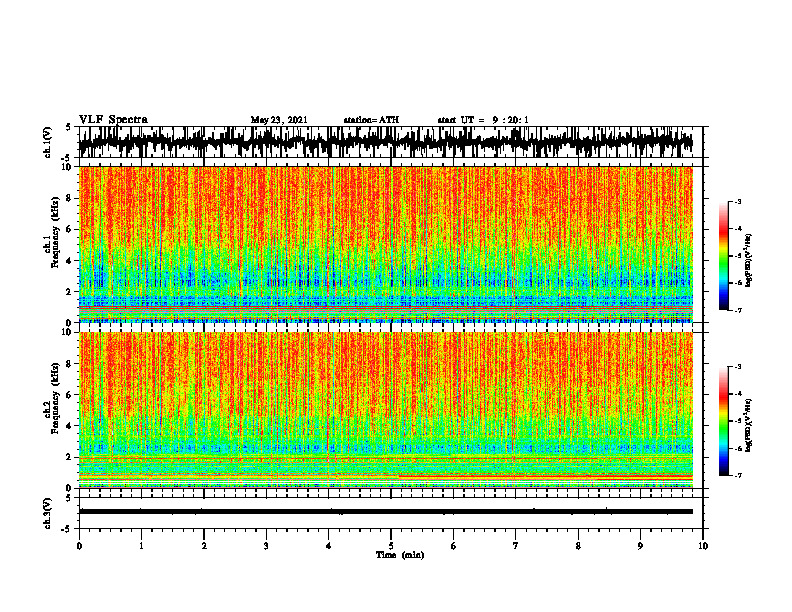
Task: Click the ch.1 spectrogram panel
Action: click(x=386, y=244)
